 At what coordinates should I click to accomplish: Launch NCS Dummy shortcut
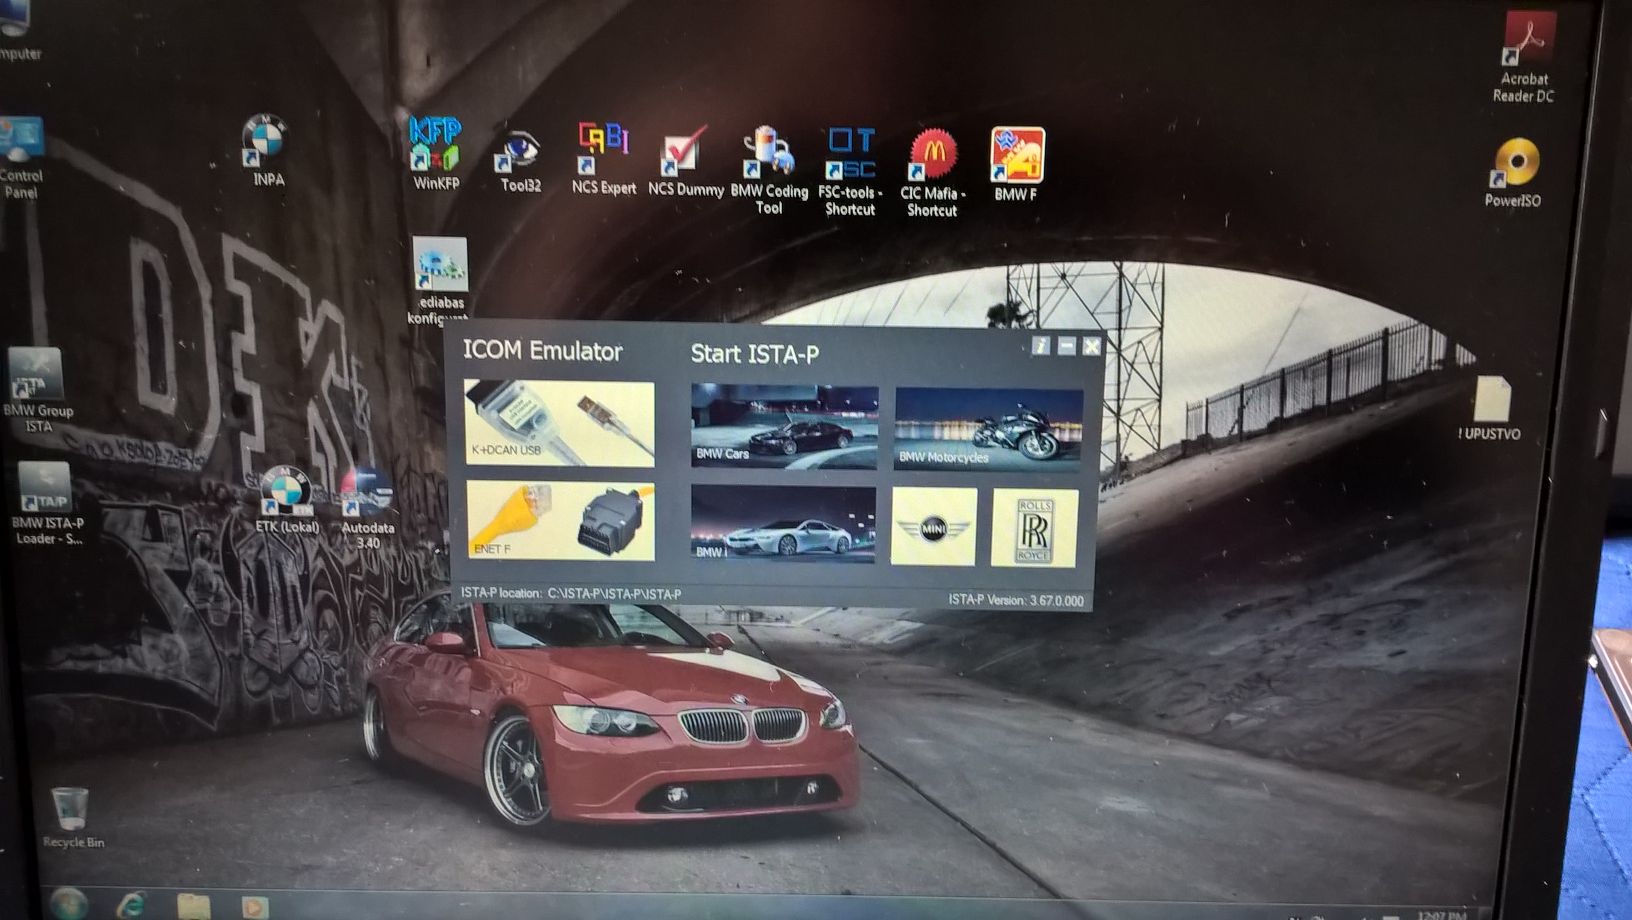point(685,155)
